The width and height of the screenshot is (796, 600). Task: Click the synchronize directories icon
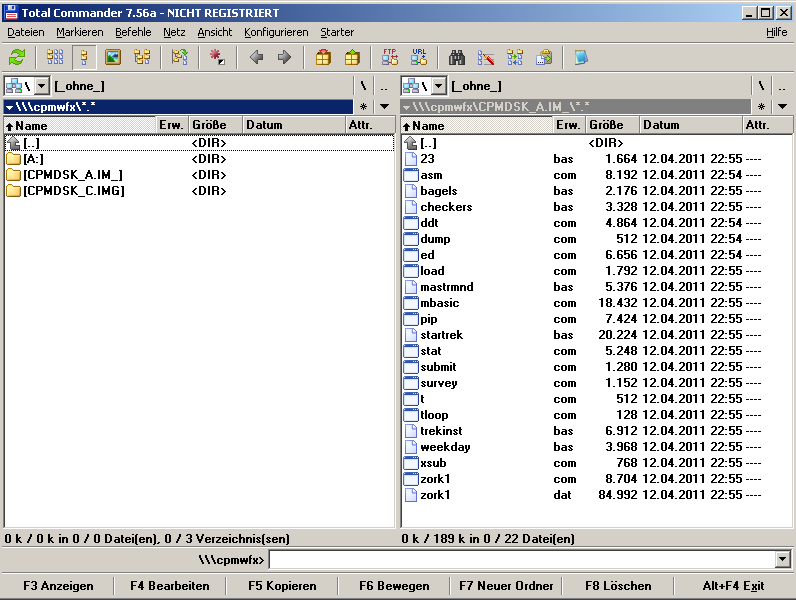pos(515,57)
